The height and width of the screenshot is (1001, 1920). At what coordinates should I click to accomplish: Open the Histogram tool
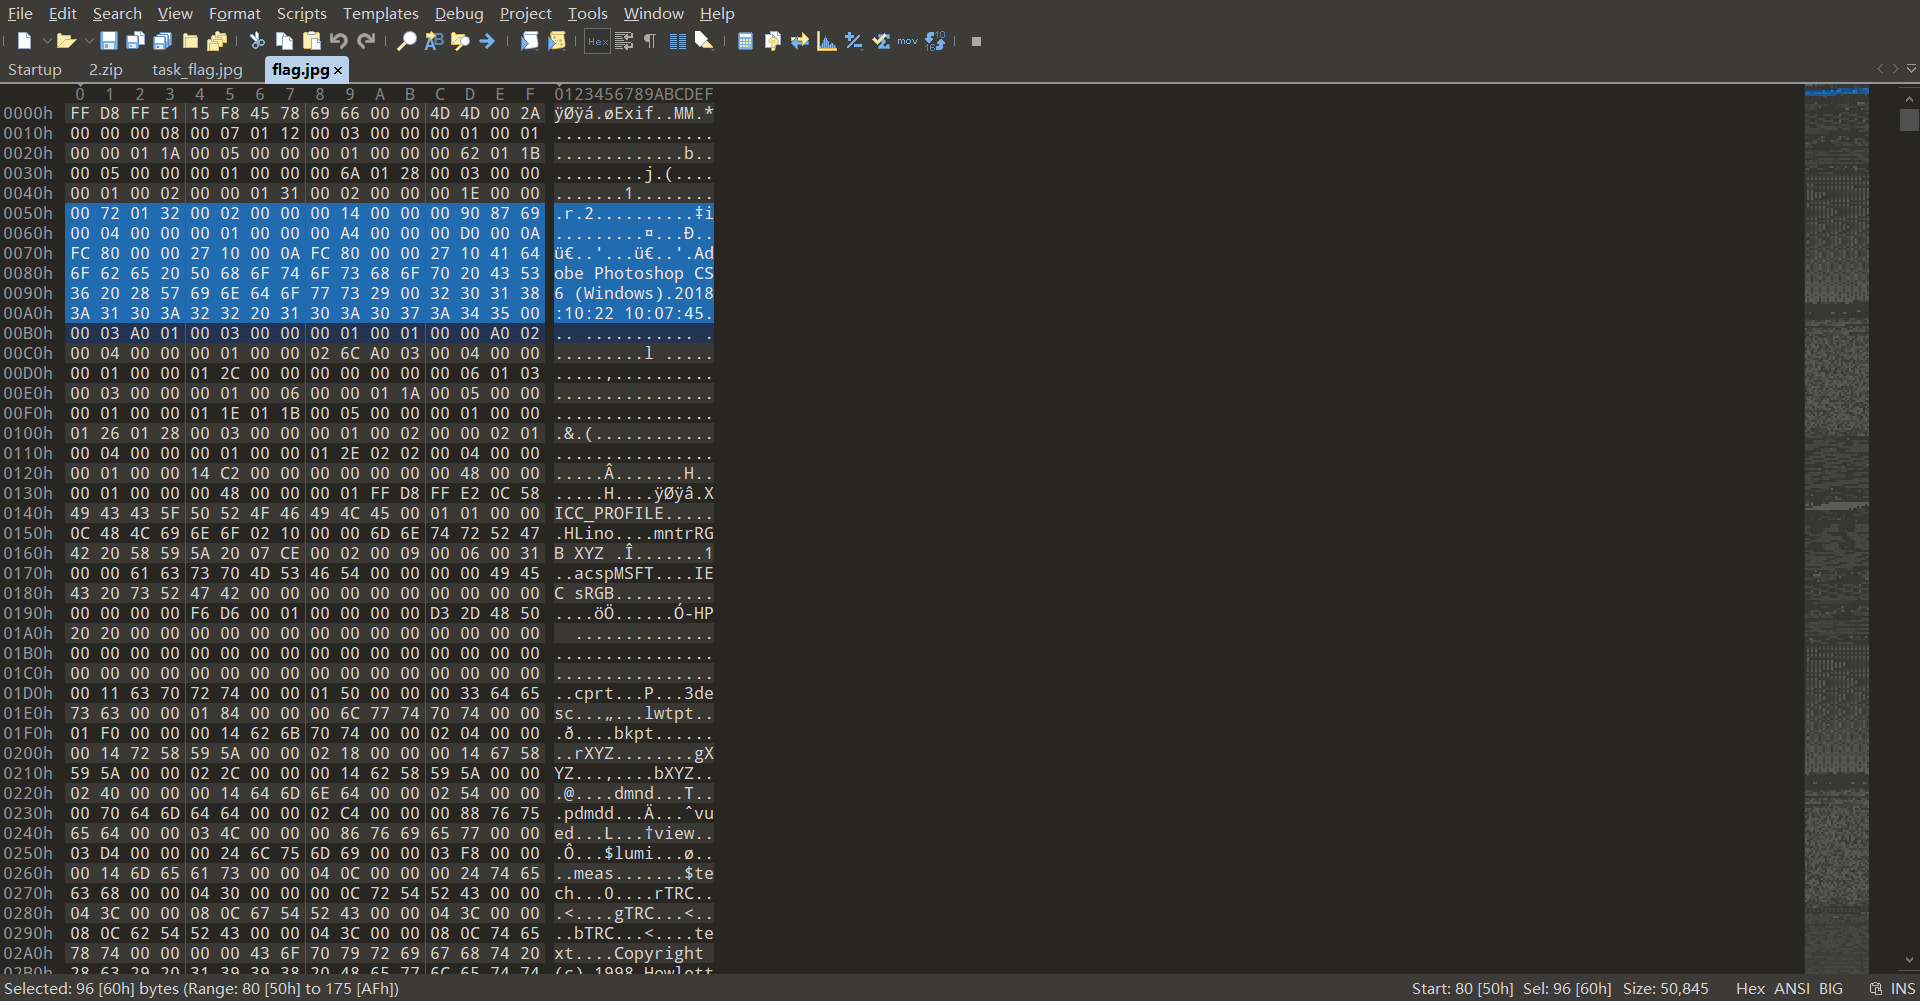coord(826,41)
